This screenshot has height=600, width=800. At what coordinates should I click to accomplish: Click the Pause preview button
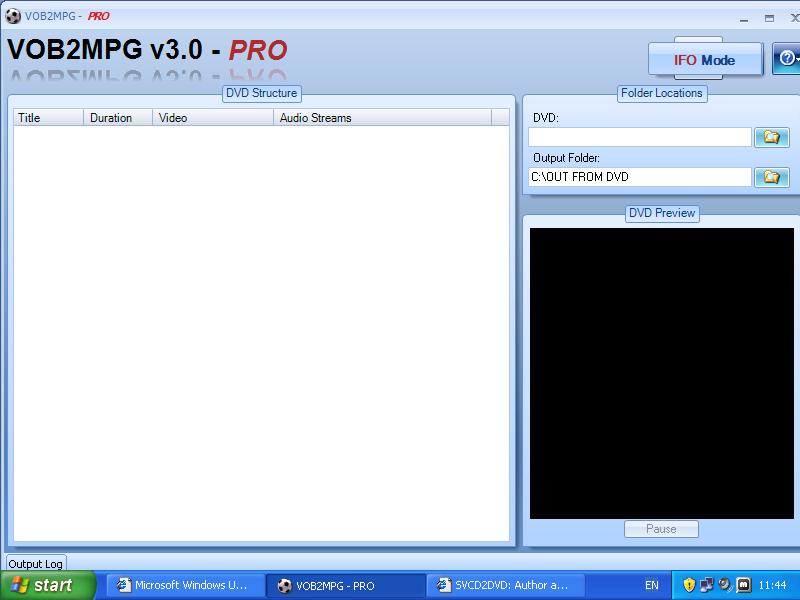point(661,529)
